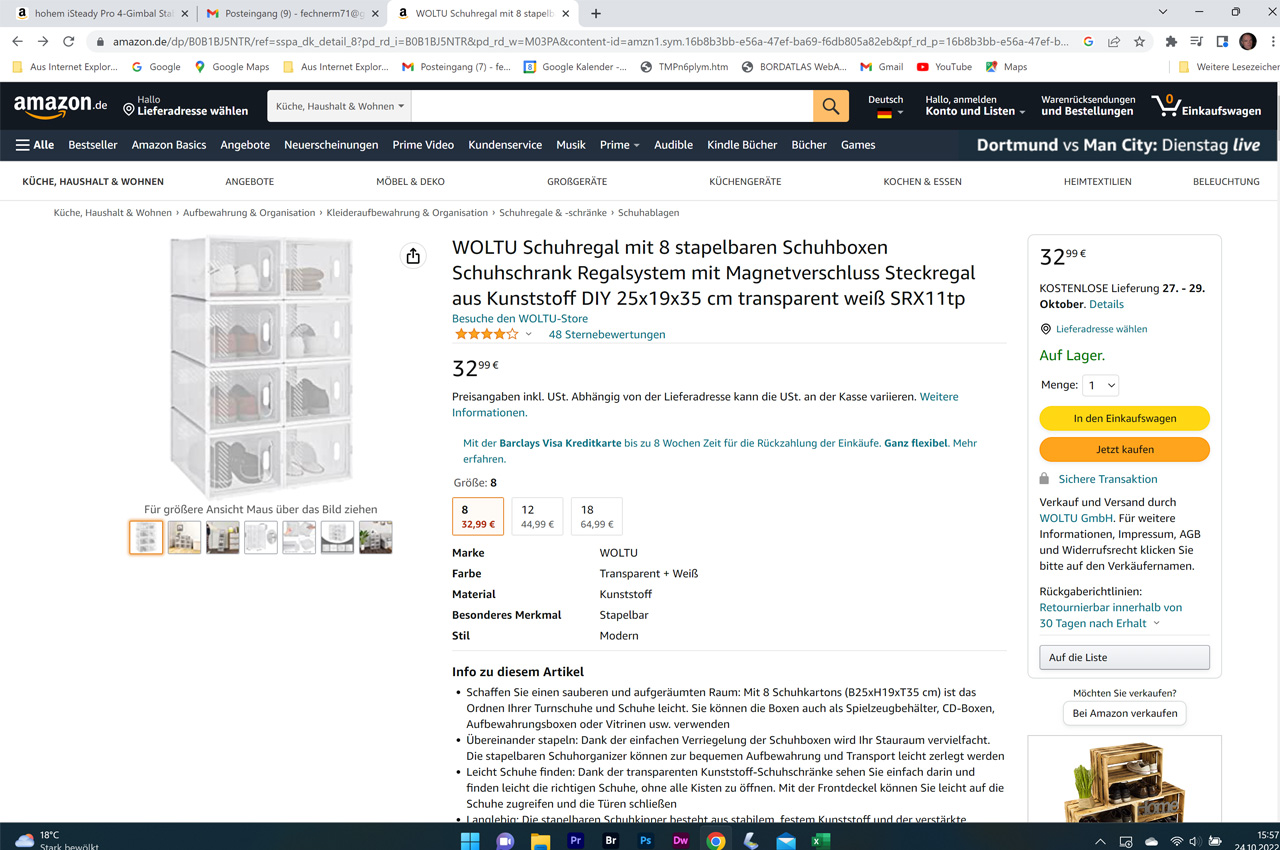Select size option 18 for 64,99 €
The height and width of the screenshot is (850, 1280).
click(x=597, y=516)
